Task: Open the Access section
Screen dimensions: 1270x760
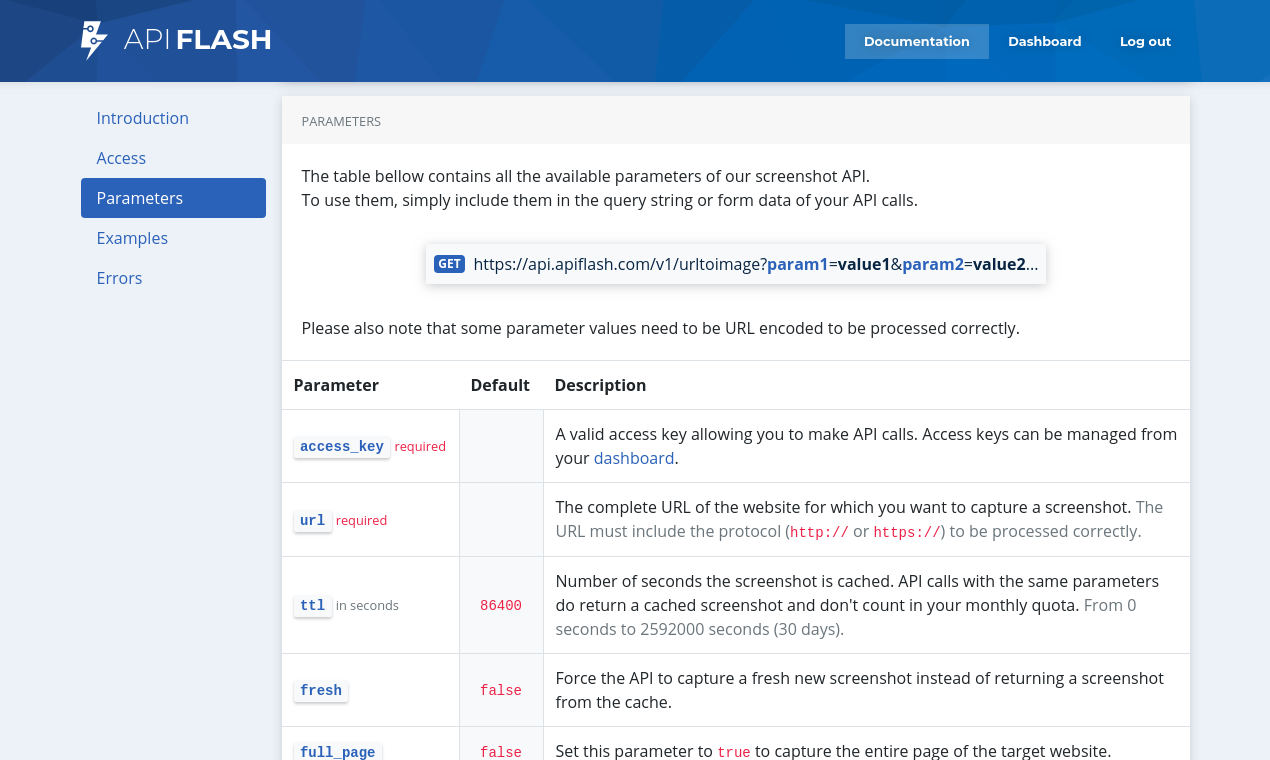Action: 121,158
